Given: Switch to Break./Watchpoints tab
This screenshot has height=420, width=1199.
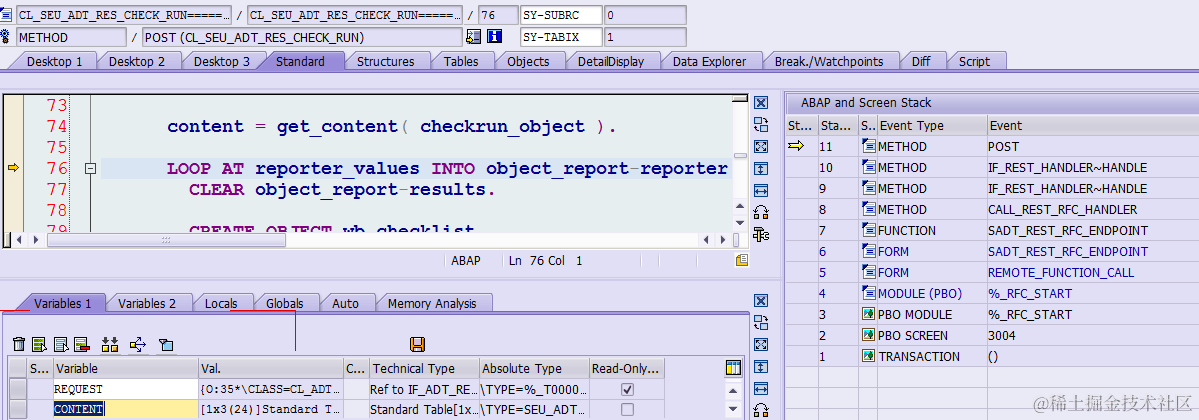Looking at the screenshot, I should pos(829,61).
